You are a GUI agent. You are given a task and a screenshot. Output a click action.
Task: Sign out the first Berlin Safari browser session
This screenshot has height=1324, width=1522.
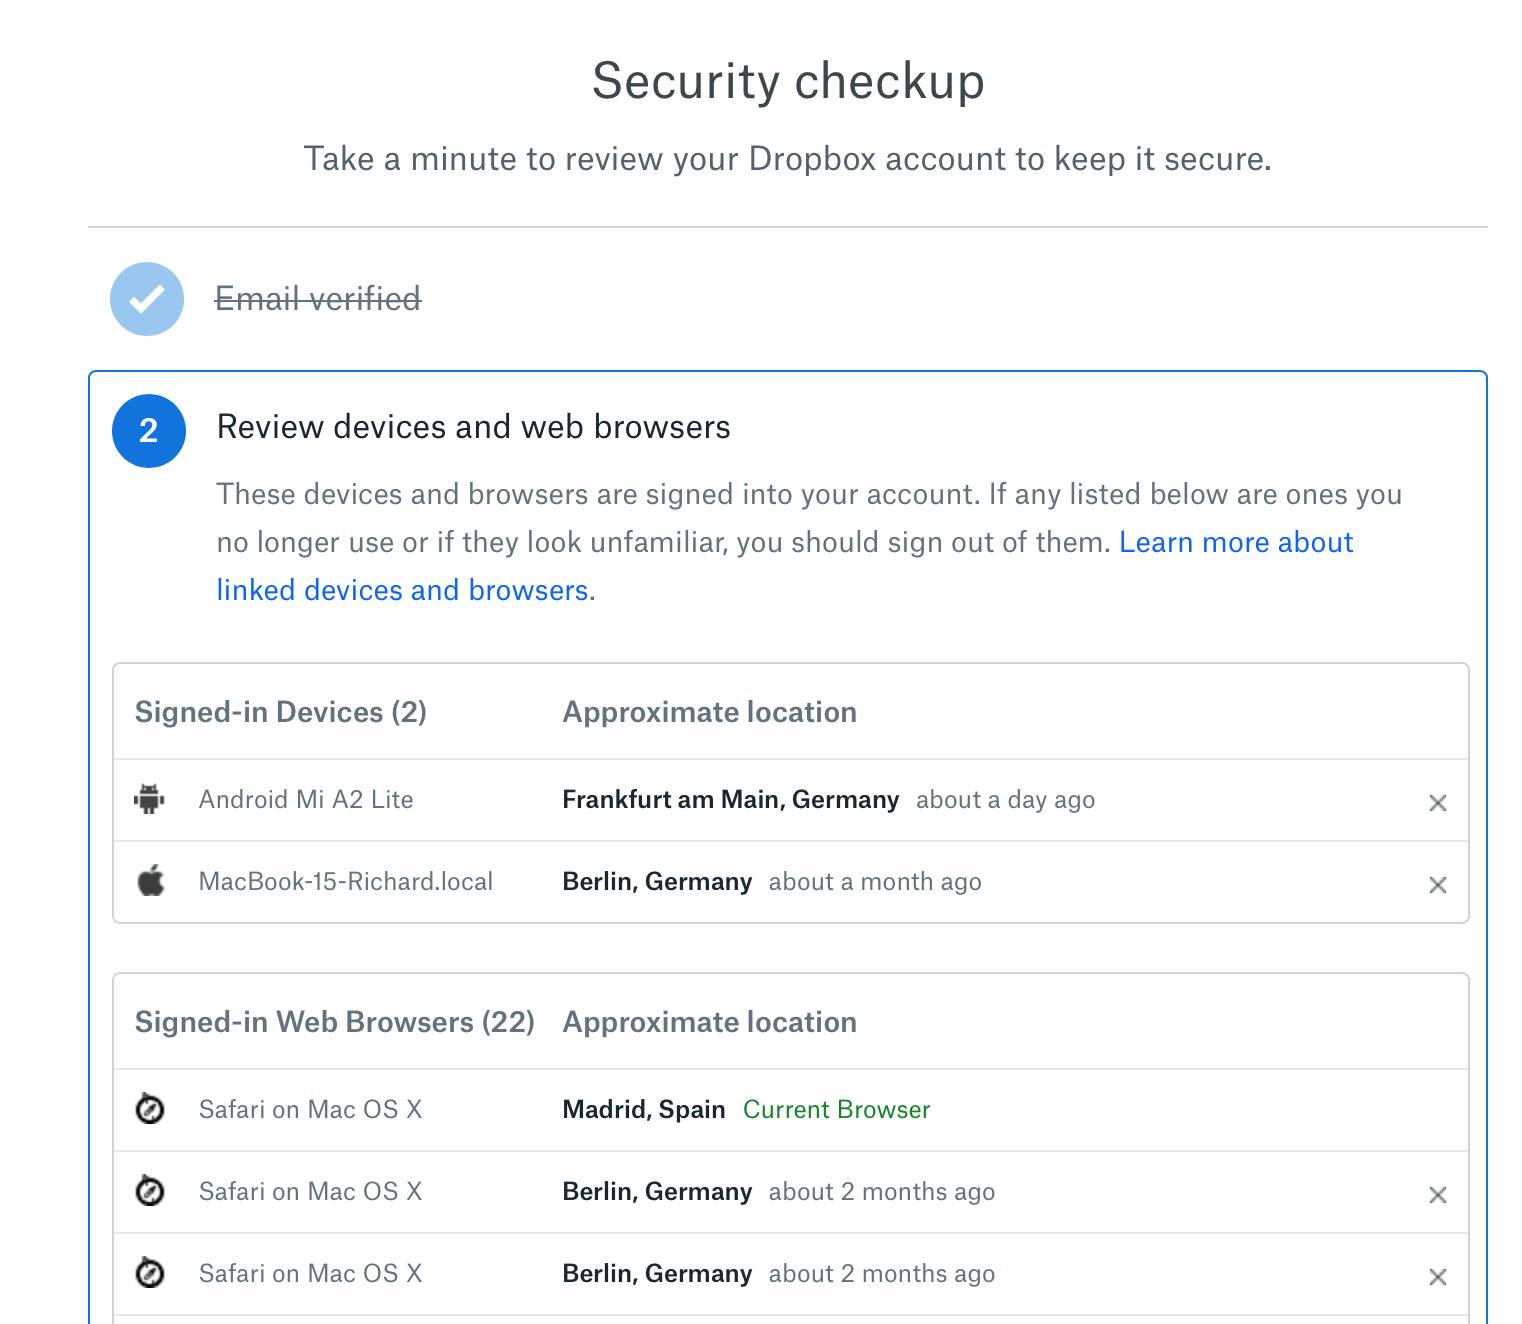pyautogui.click(x=1438, y=1195)
